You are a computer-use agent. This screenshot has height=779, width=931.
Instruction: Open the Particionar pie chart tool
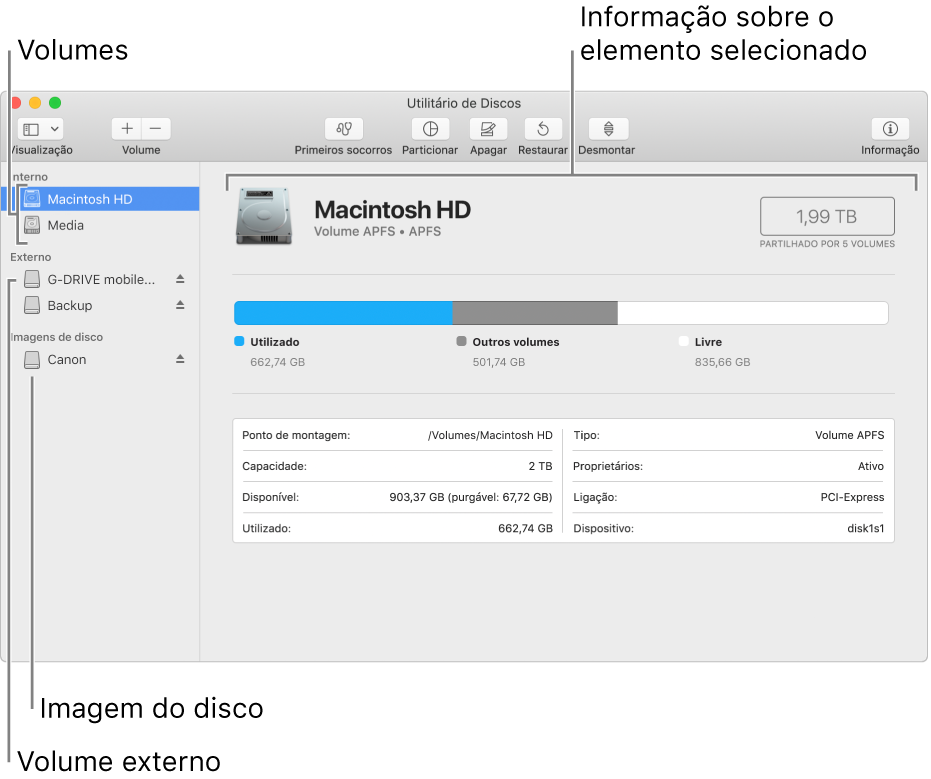point(430,129)
